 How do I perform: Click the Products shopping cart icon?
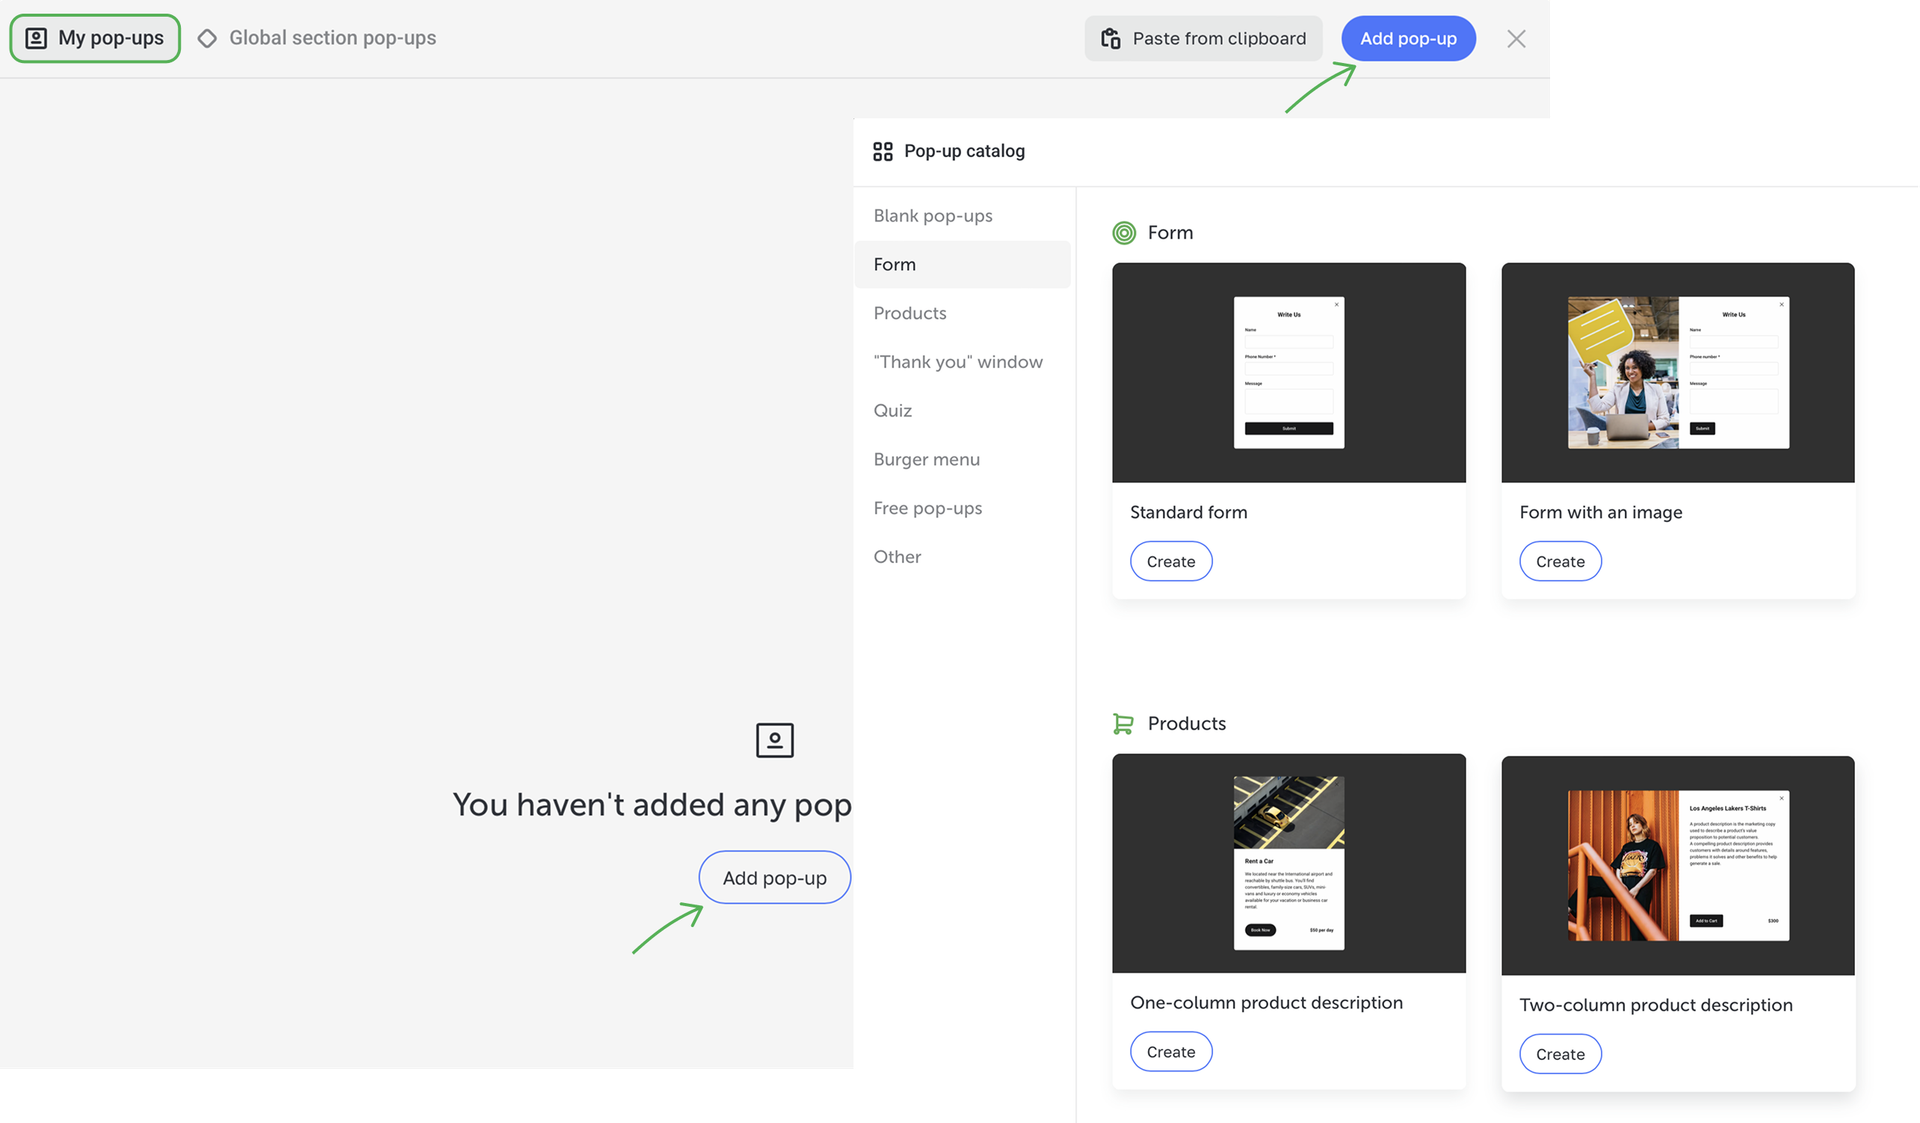(1123, 723)
